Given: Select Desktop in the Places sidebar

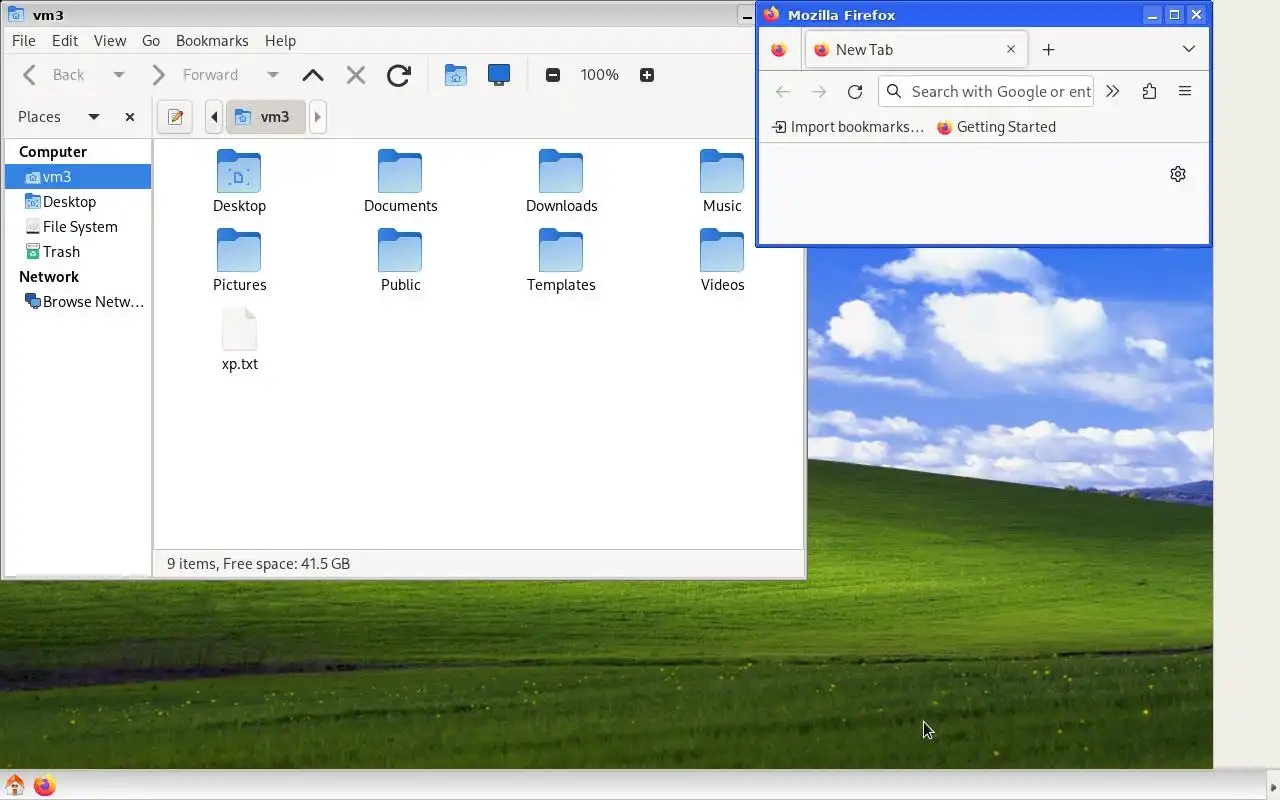Looking at the screenshot, I should [78, 202].
